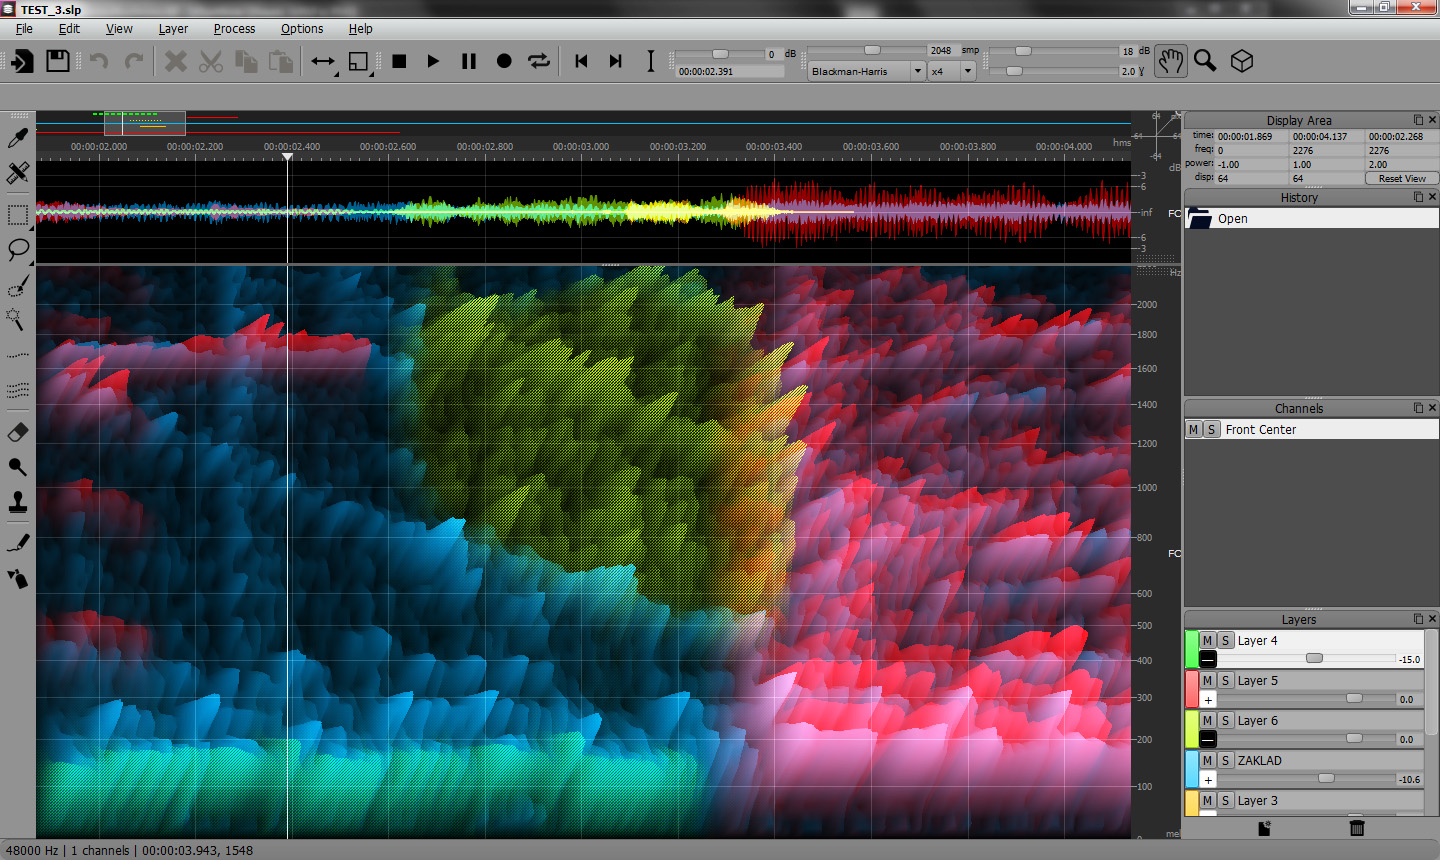Open horizontal arrows move tool options
Screen dimensions: 1440x860
pos(323,62)
